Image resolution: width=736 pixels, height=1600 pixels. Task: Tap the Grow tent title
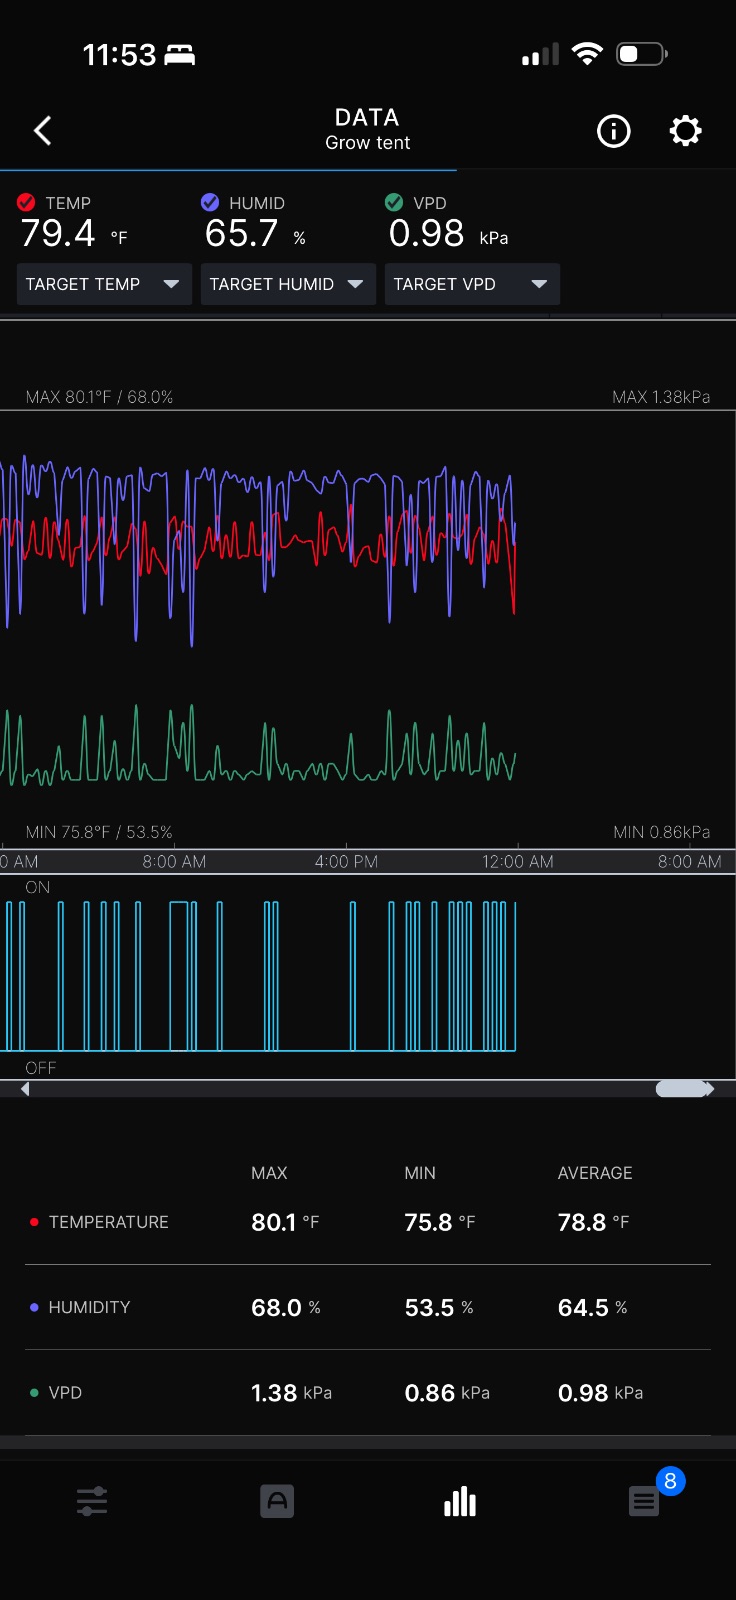click(368, 143)
